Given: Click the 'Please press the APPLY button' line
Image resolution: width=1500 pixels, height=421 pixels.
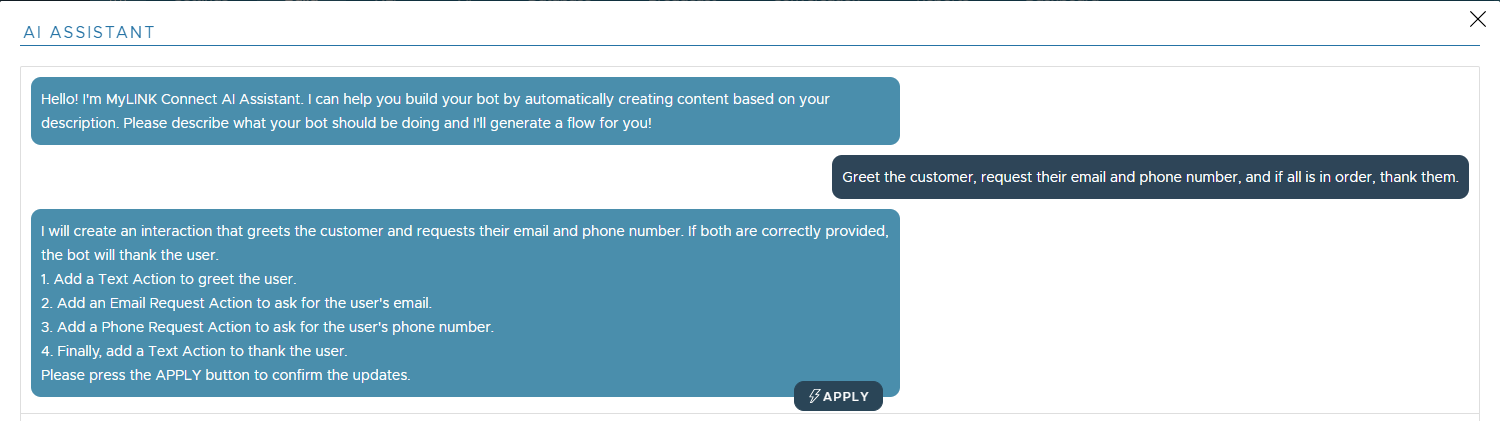Looking at the screenshot, I should [x=225, y=375].
